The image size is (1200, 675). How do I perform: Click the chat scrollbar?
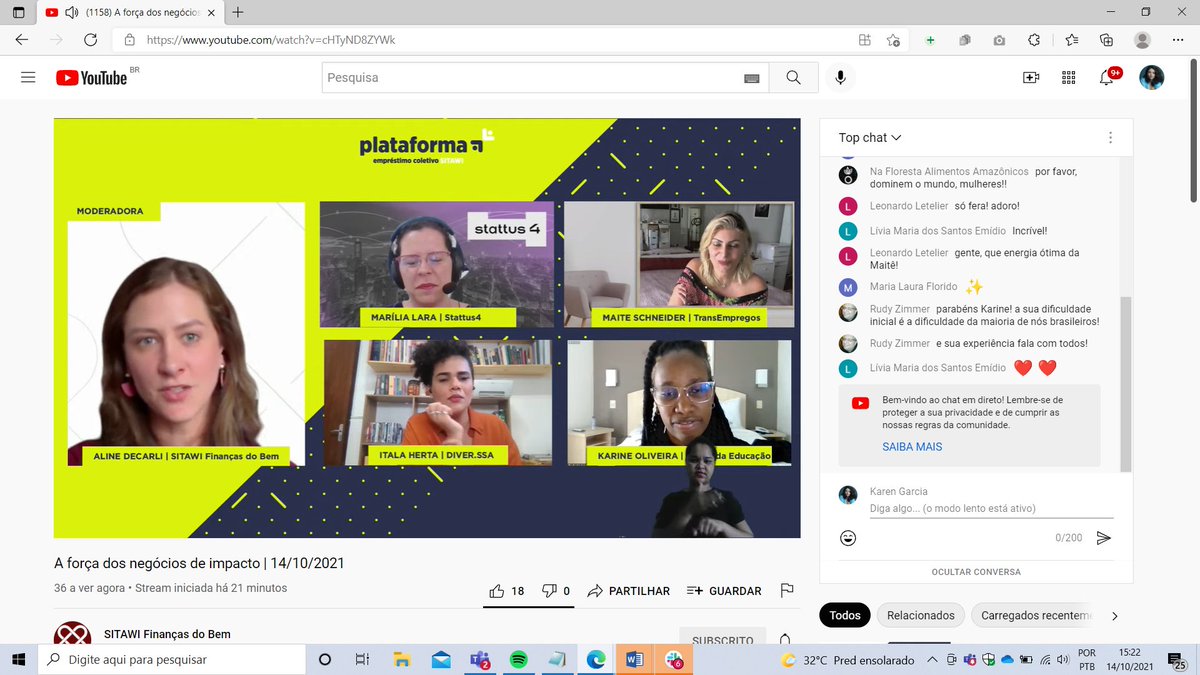(1125, 383)
